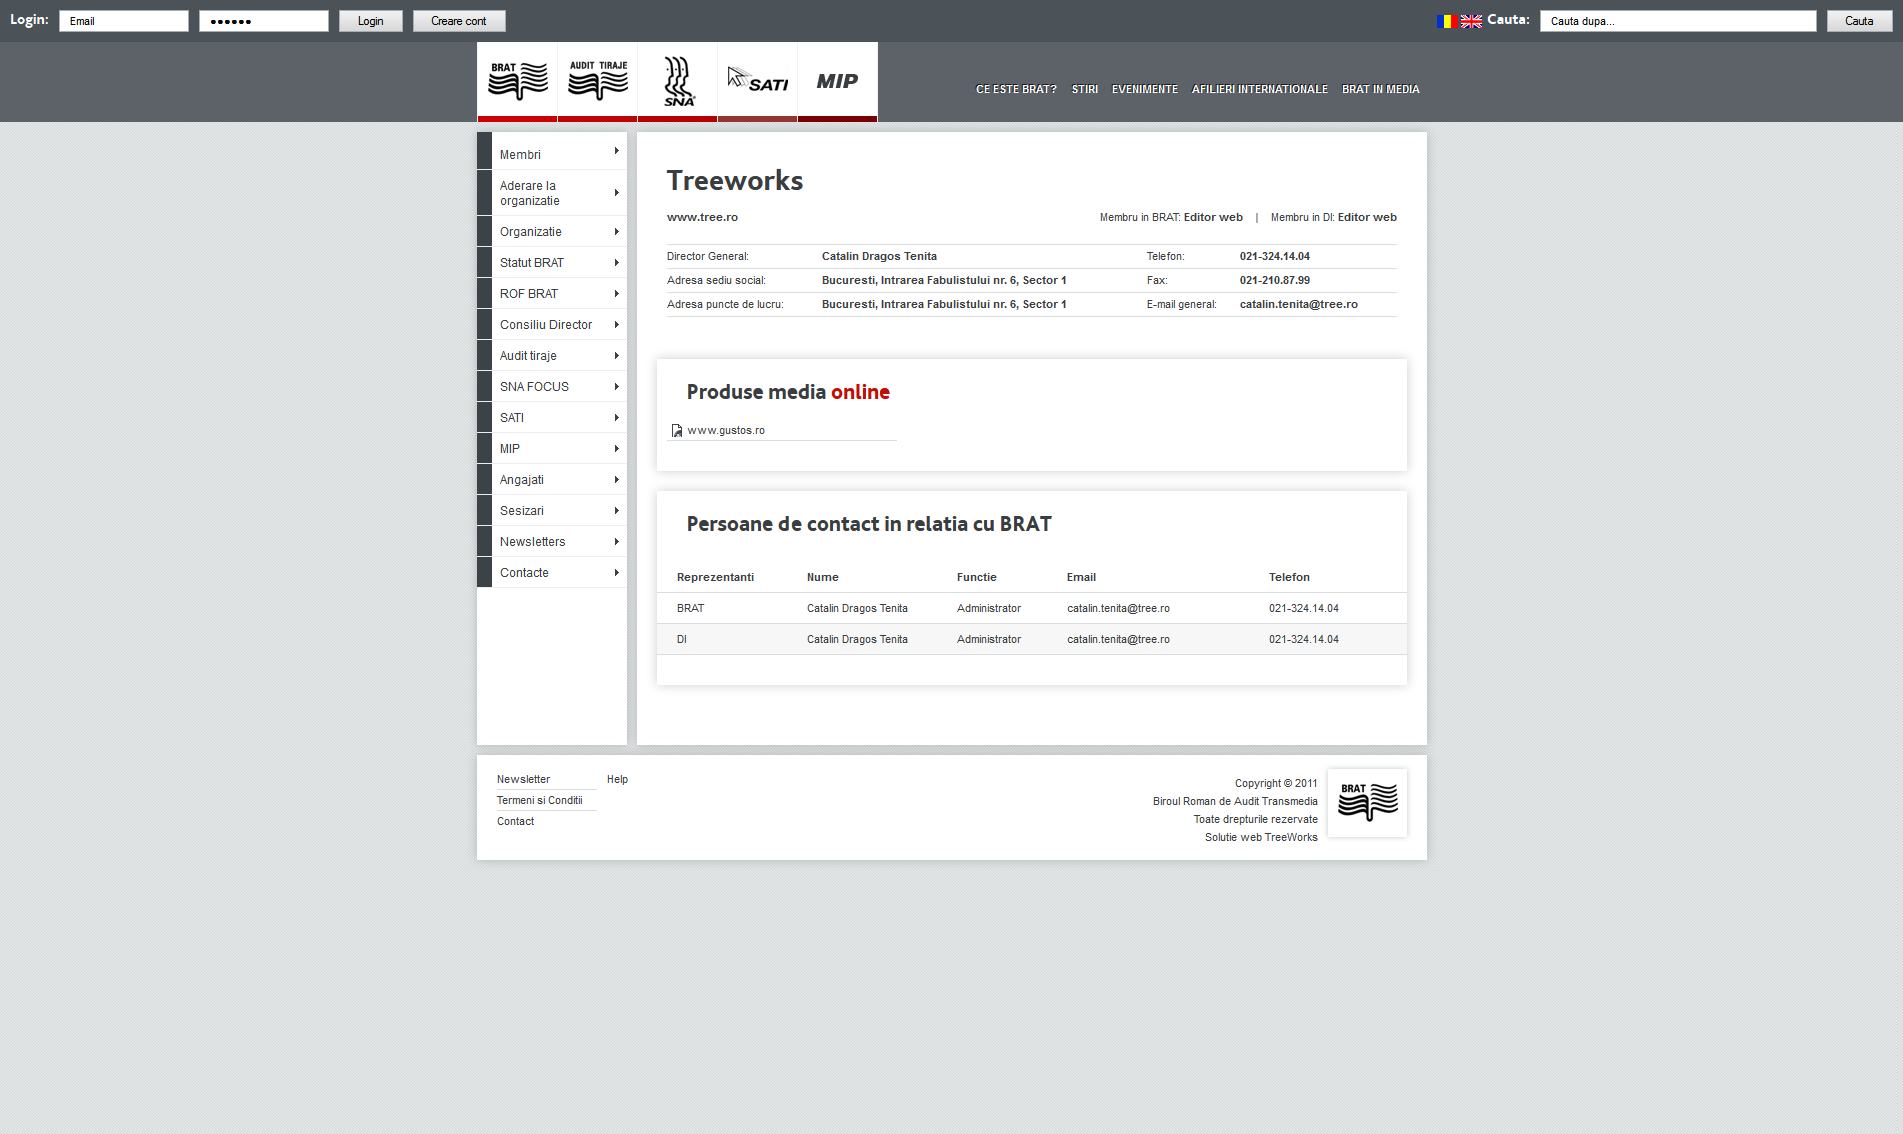Click the general email catalin.tenita@tree.ro
1903x1134 pixels.
pos(1298,304)
